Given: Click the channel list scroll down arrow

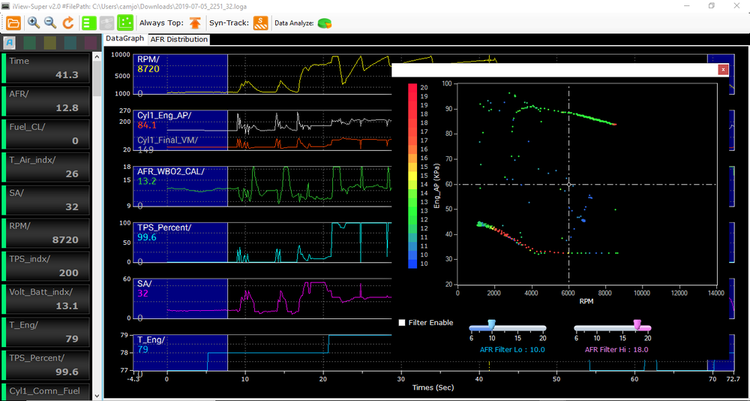Looking at the screenshot, I should click(x=97, y=395).
